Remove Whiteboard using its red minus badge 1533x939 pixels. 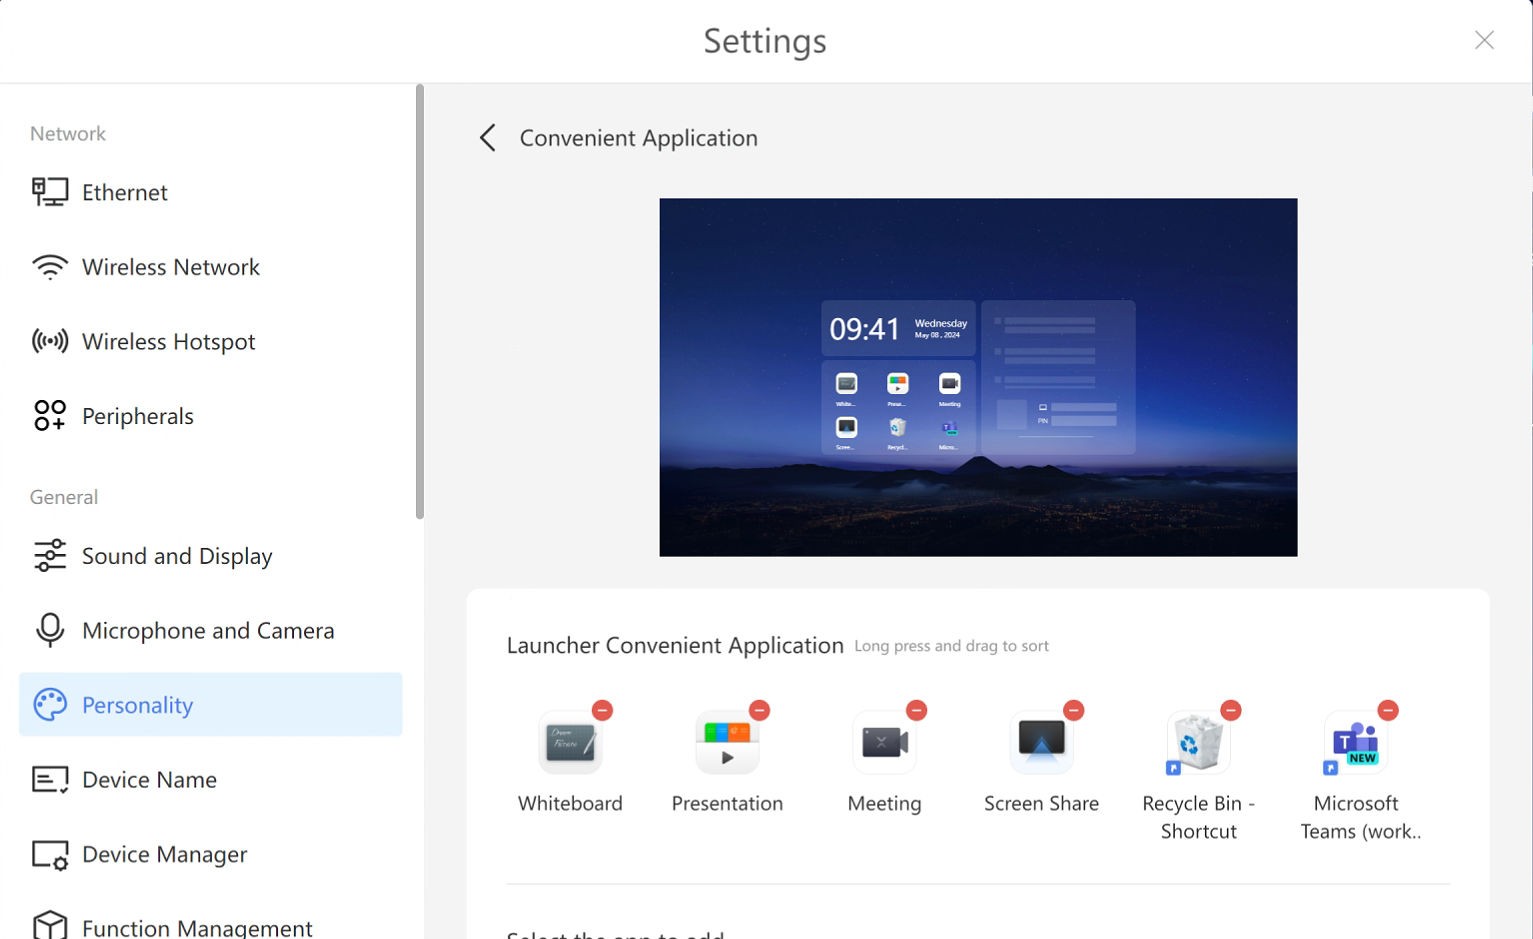click(602, 710)
